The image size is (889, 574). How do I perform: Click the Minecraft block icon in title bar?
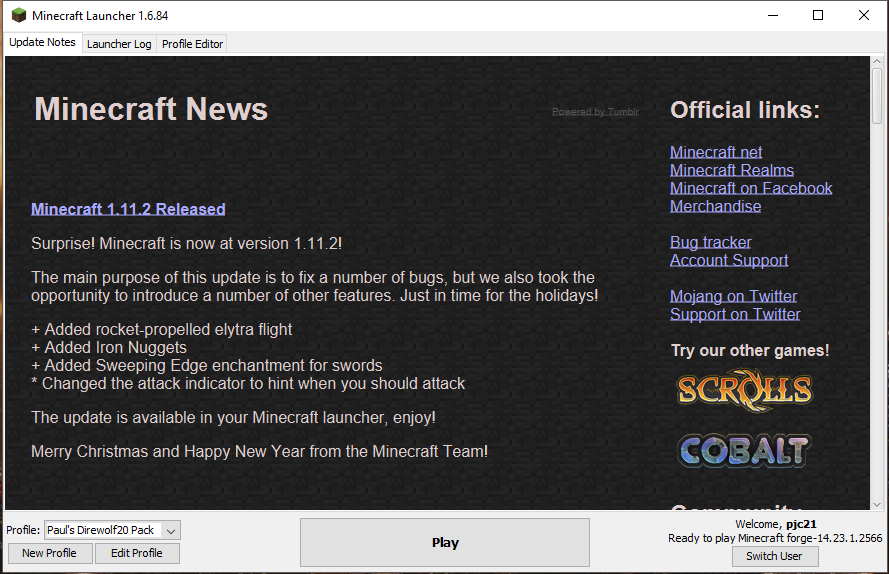(x=18, y=15)
